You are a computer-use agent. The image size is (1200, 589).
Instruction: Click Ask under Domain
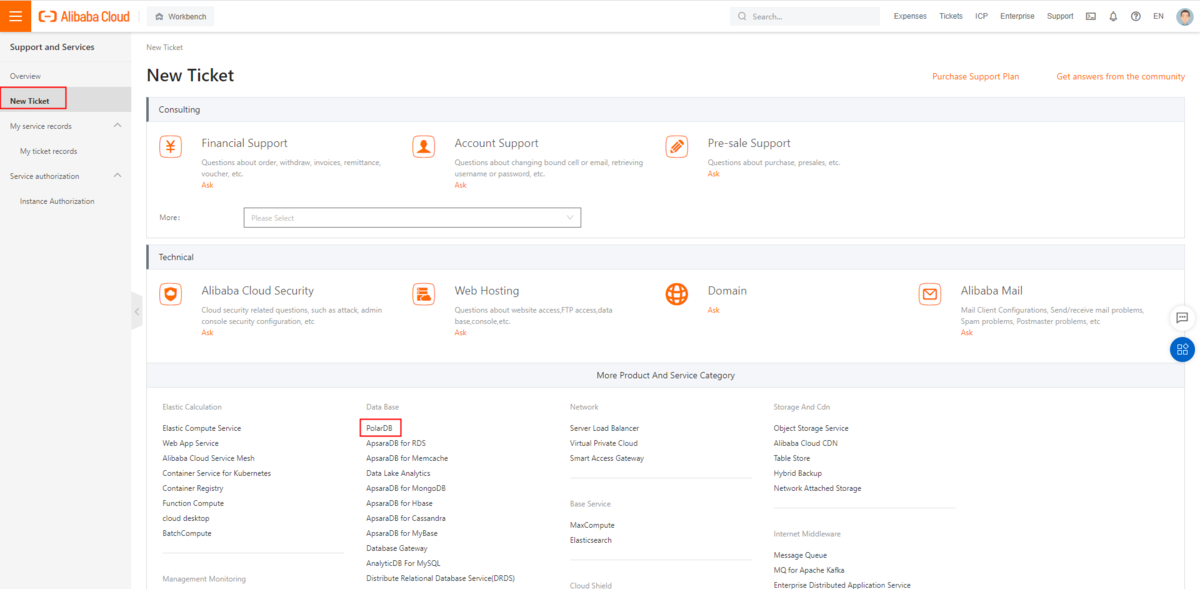713,310
